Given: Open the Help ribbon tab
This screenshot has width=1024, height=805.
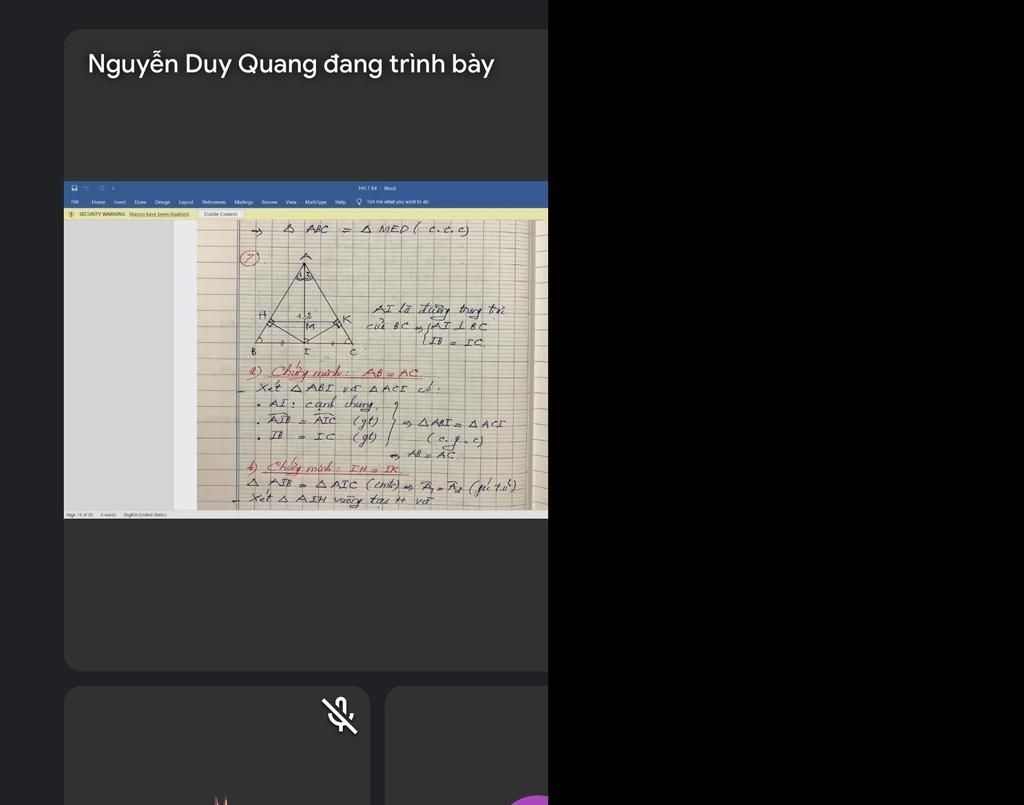Looking at the screenshot, I should (x=340, y=202).
